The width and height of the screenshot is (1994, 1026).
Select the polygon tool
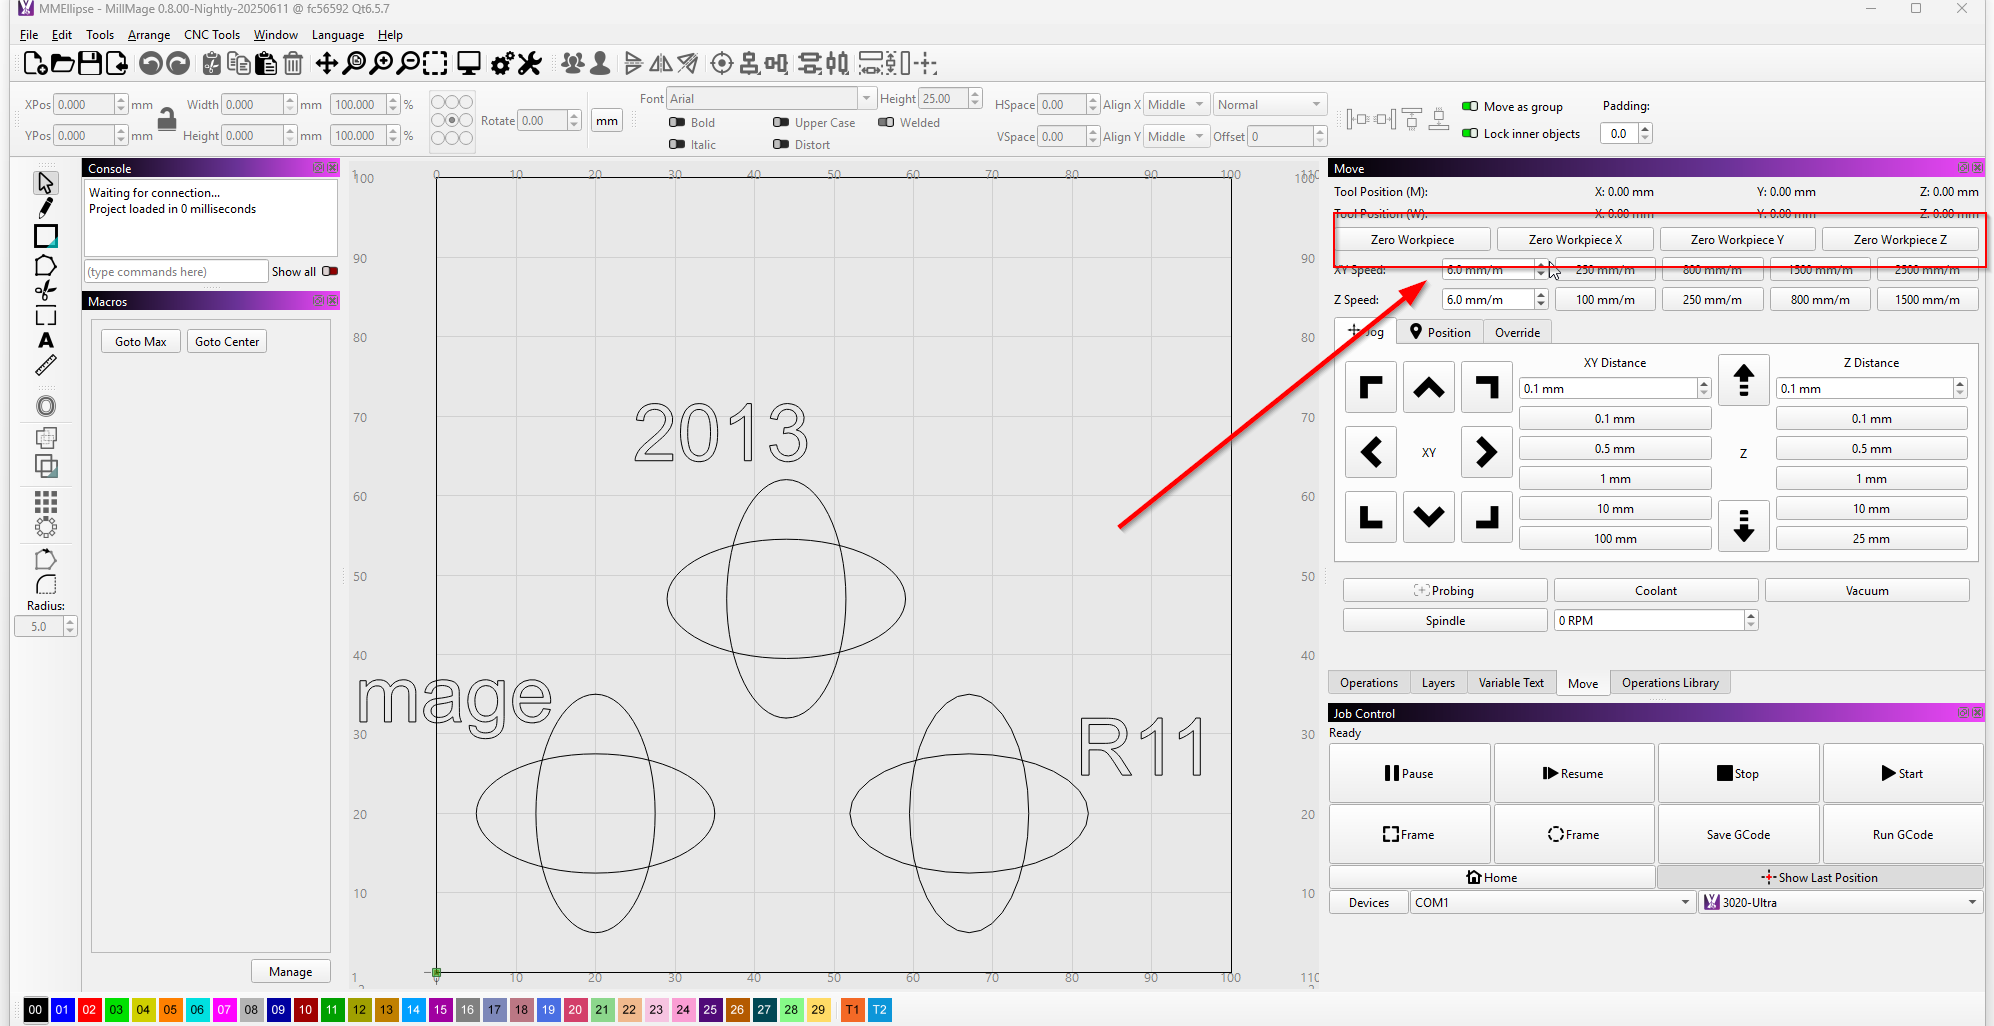[x=45, y=265]
